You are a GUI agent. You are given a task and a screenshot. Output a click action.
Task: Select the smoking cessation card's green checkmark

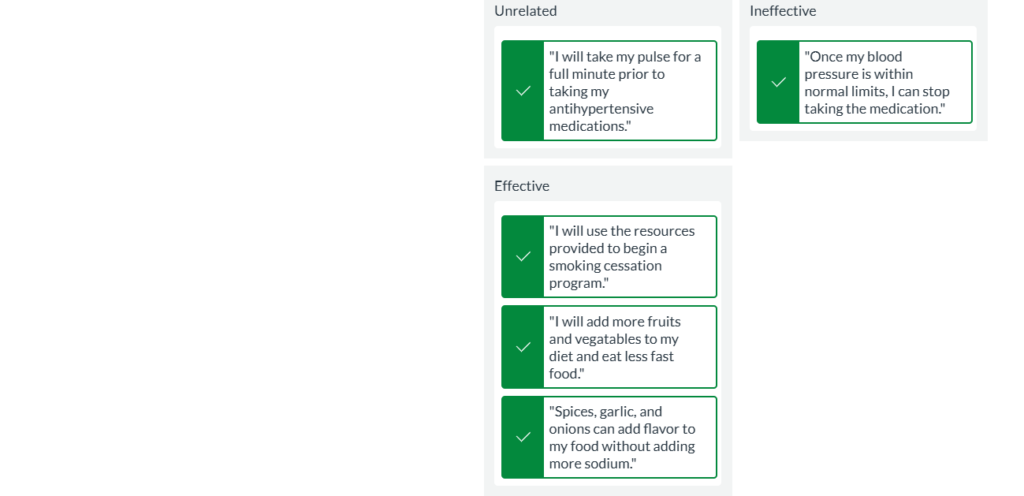(x=522, y=257)
